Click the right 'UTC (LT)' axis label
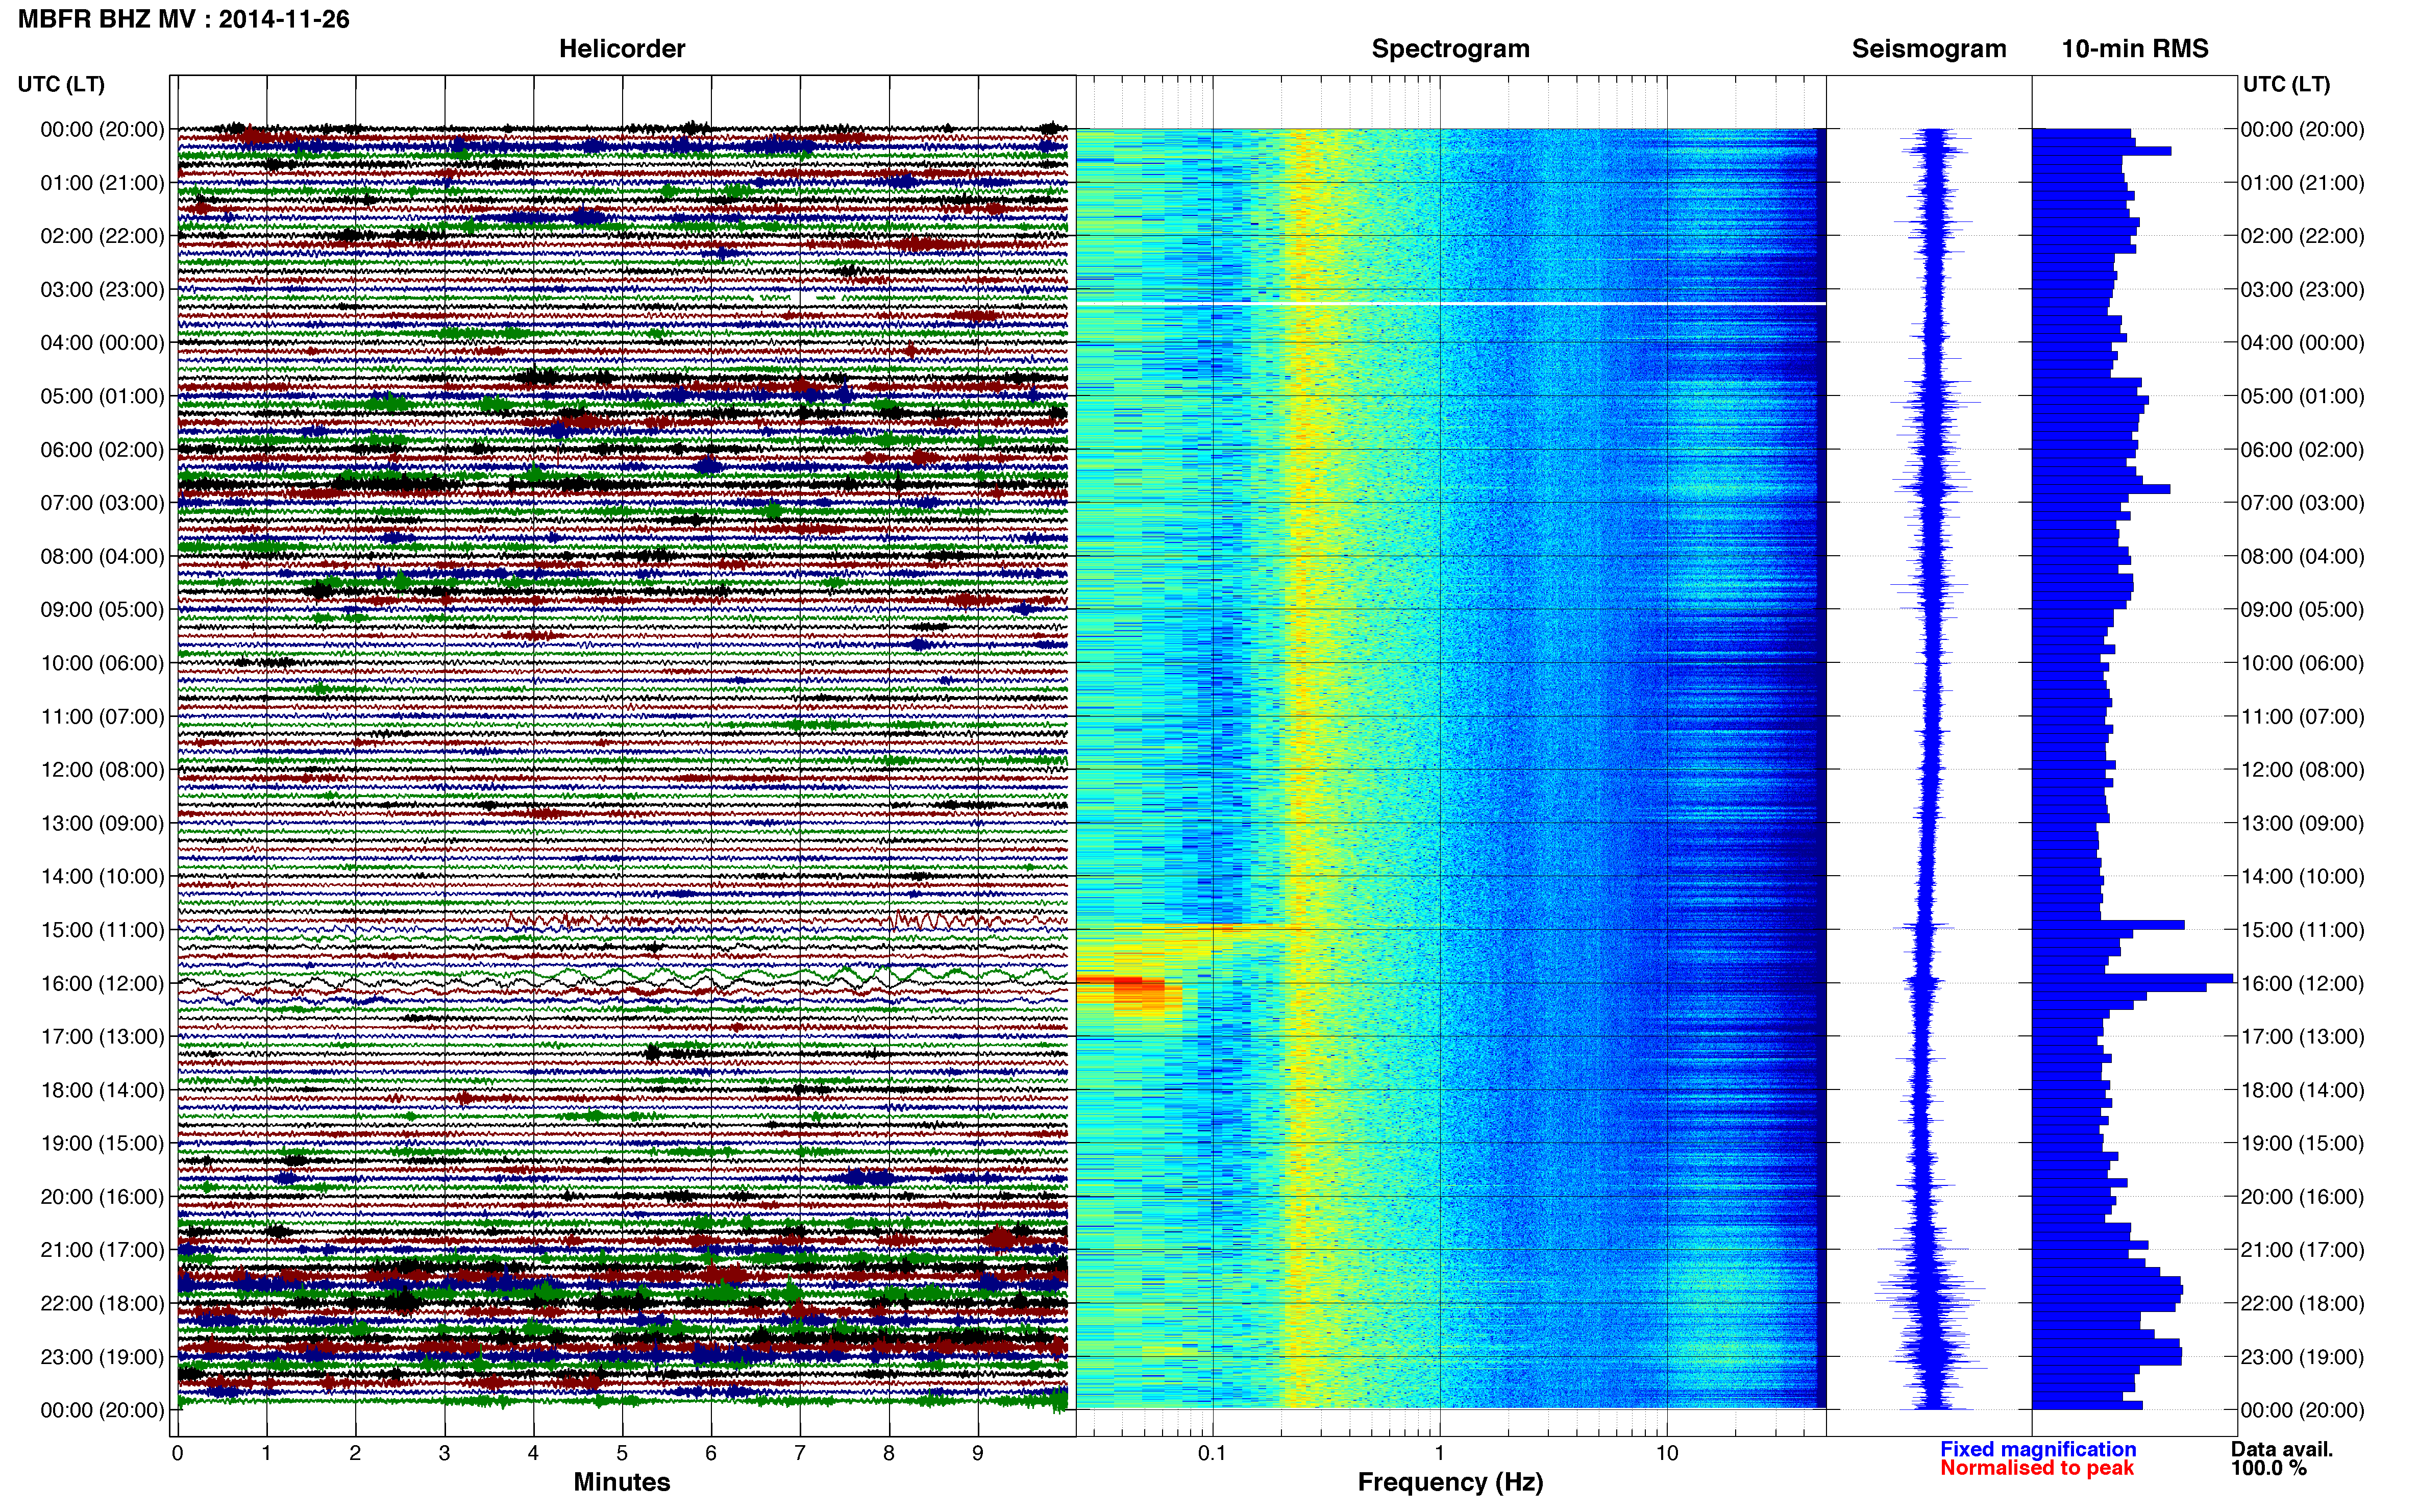The width and height of the screenshot is (2419, 1512). pos(2286,84)
